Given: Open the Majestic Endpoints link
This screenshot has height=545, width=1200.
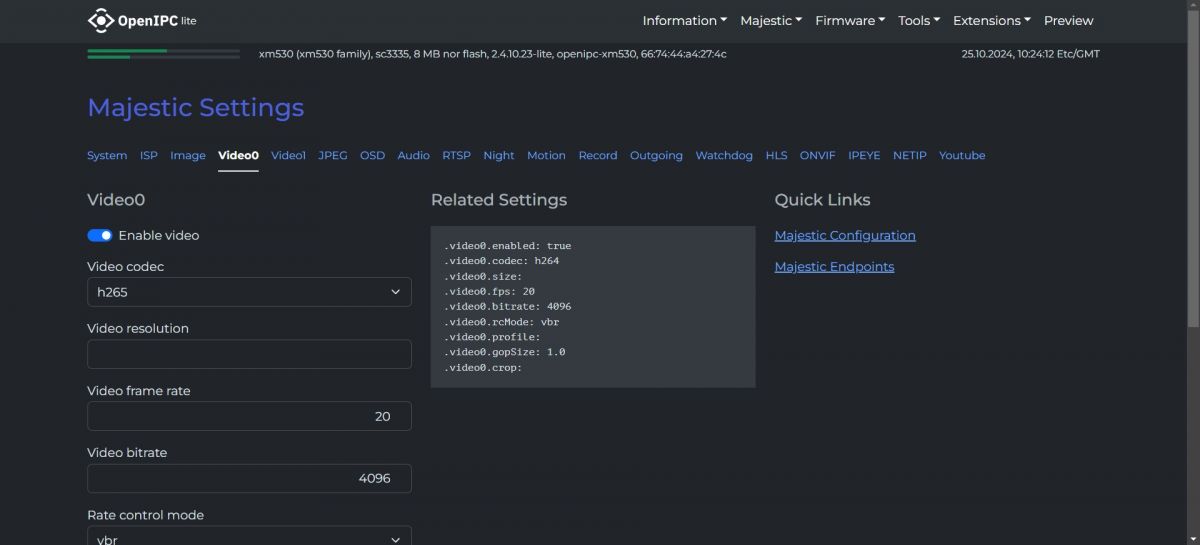Looking at the screenshot, I should 834,266.
